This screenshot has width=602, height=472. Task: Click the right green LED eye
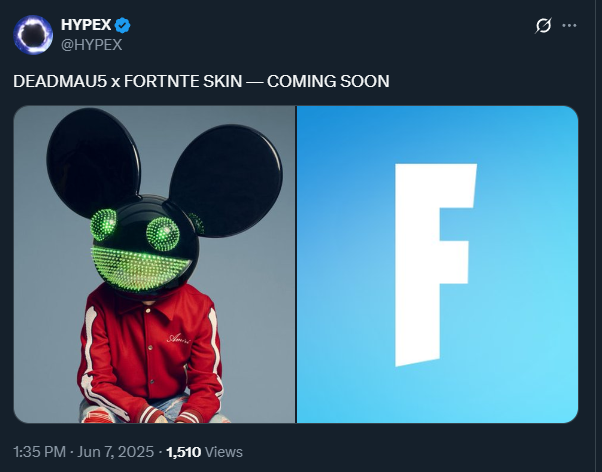pyautogui.click(x=163, y=234)
